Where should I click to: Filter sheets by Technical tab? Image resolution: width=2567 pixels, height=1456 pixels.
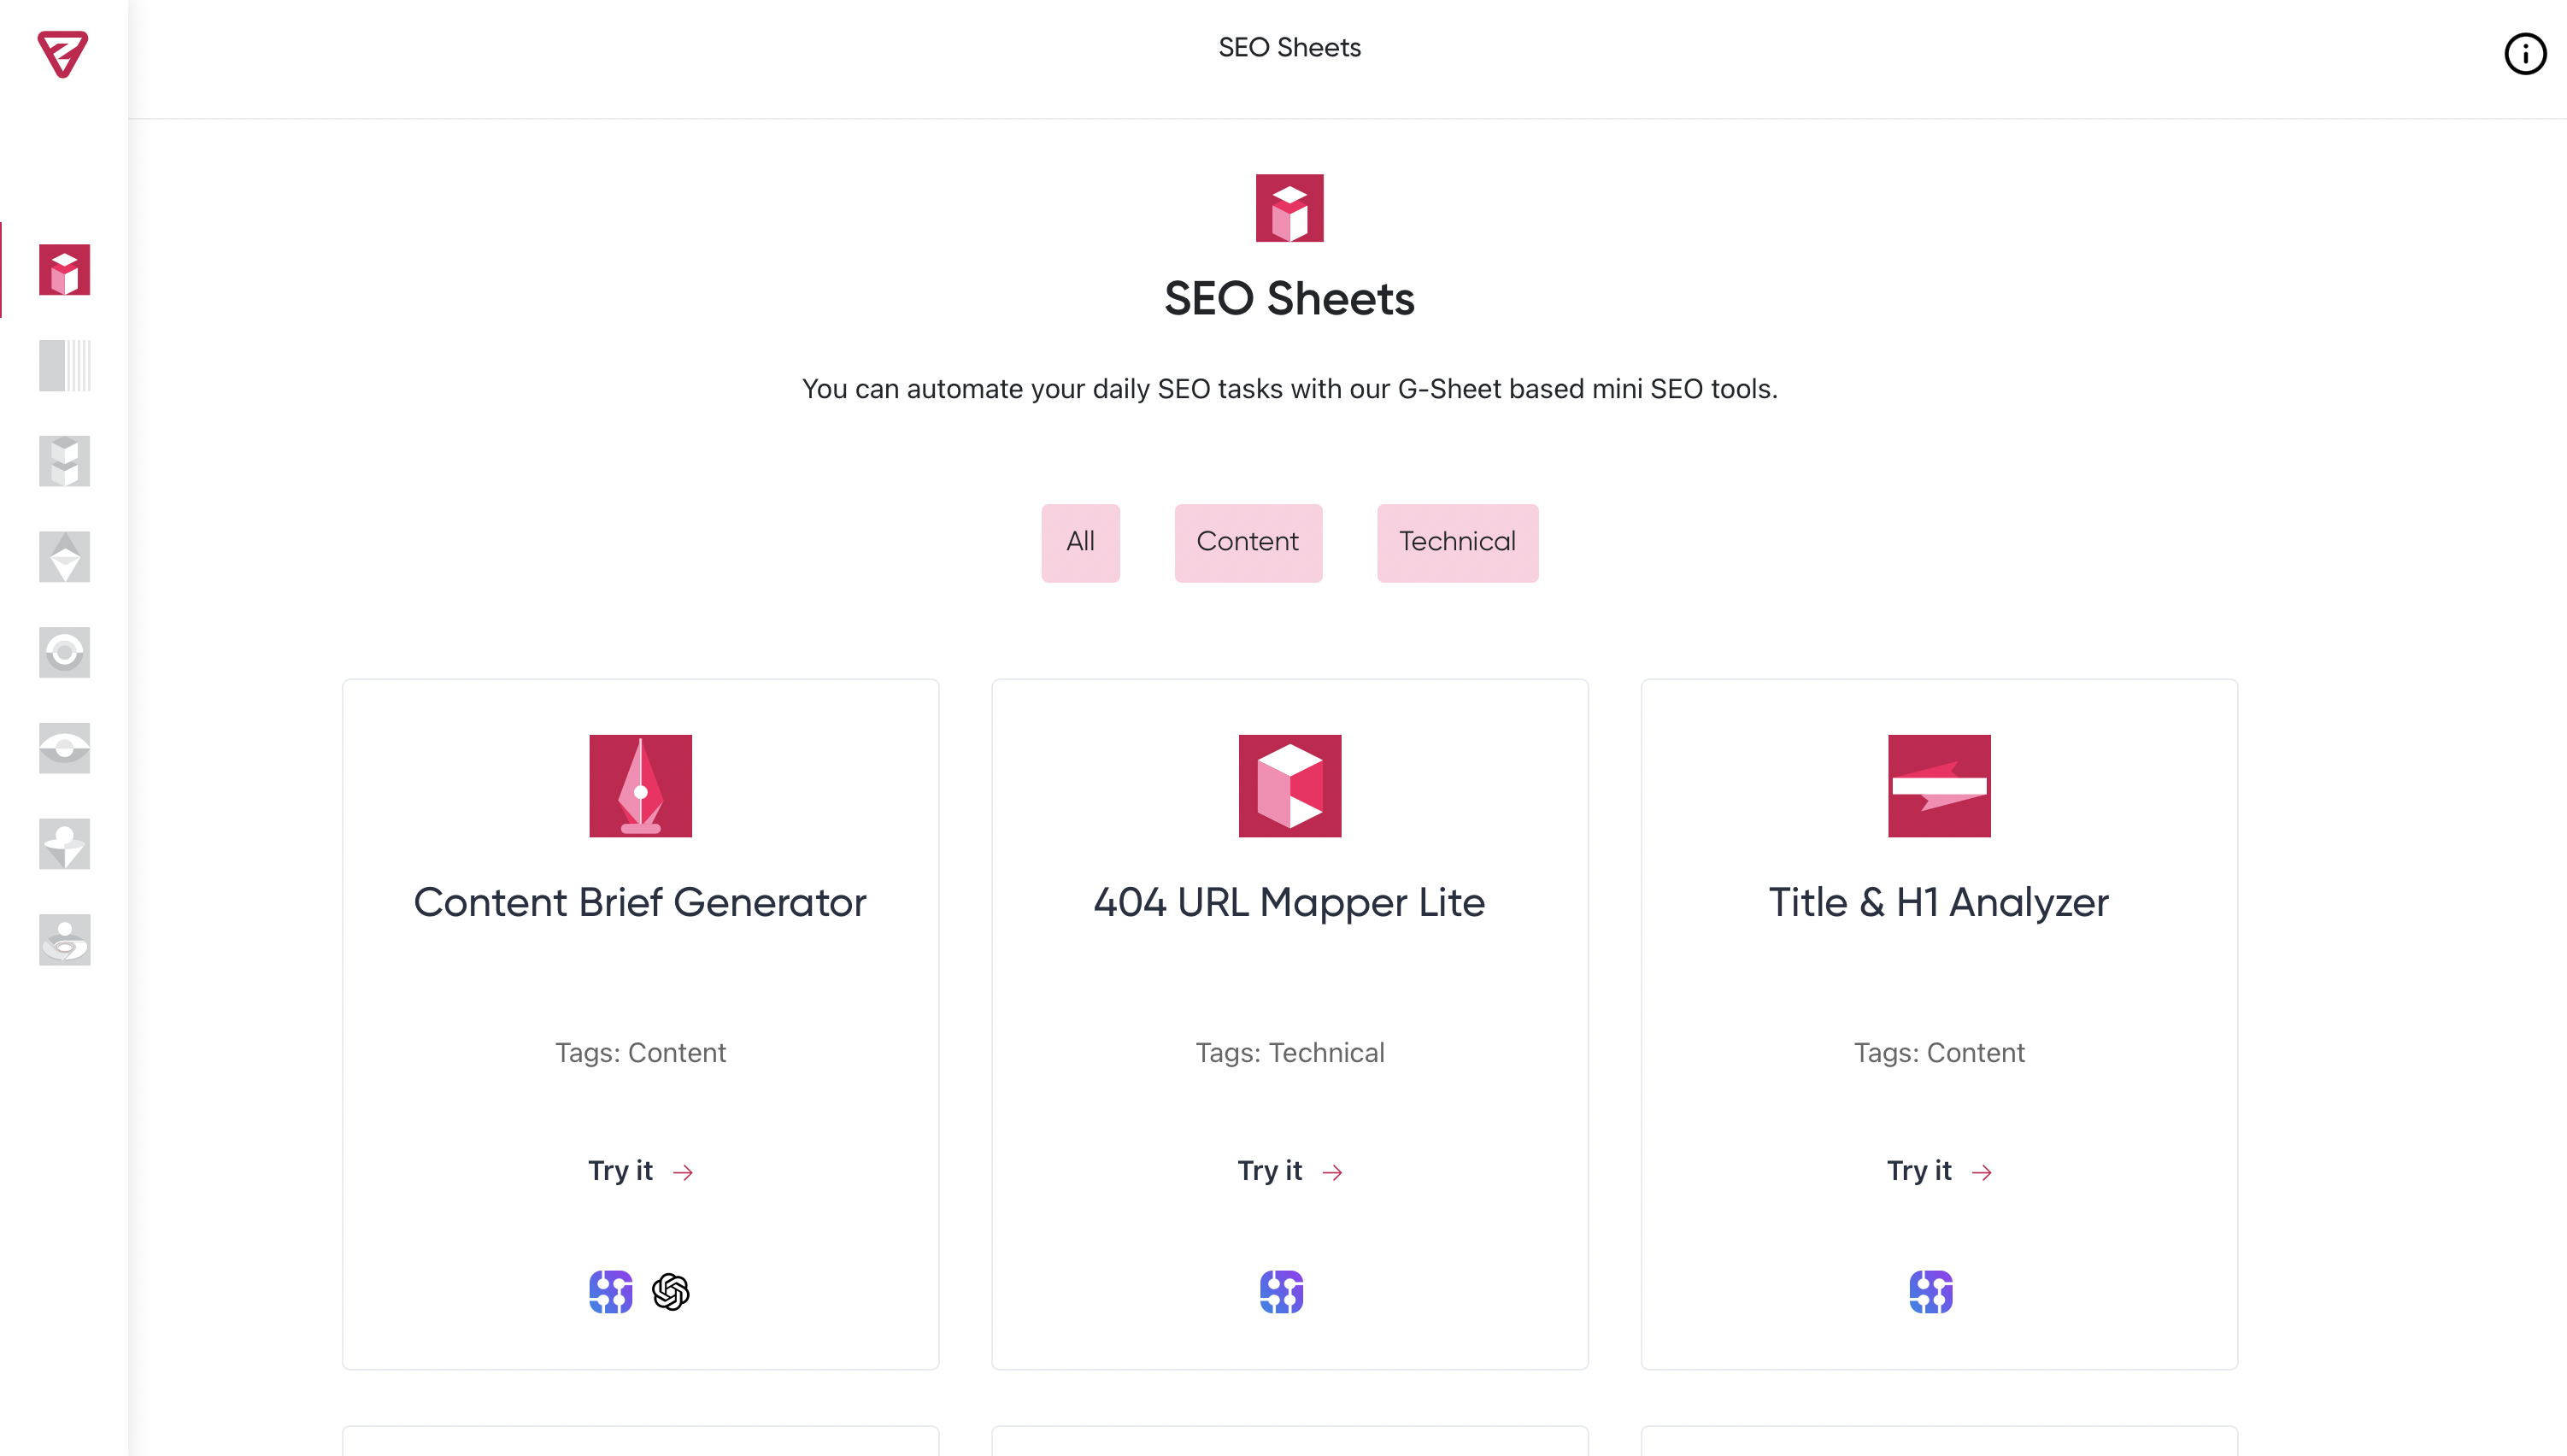pos(1457,543)
